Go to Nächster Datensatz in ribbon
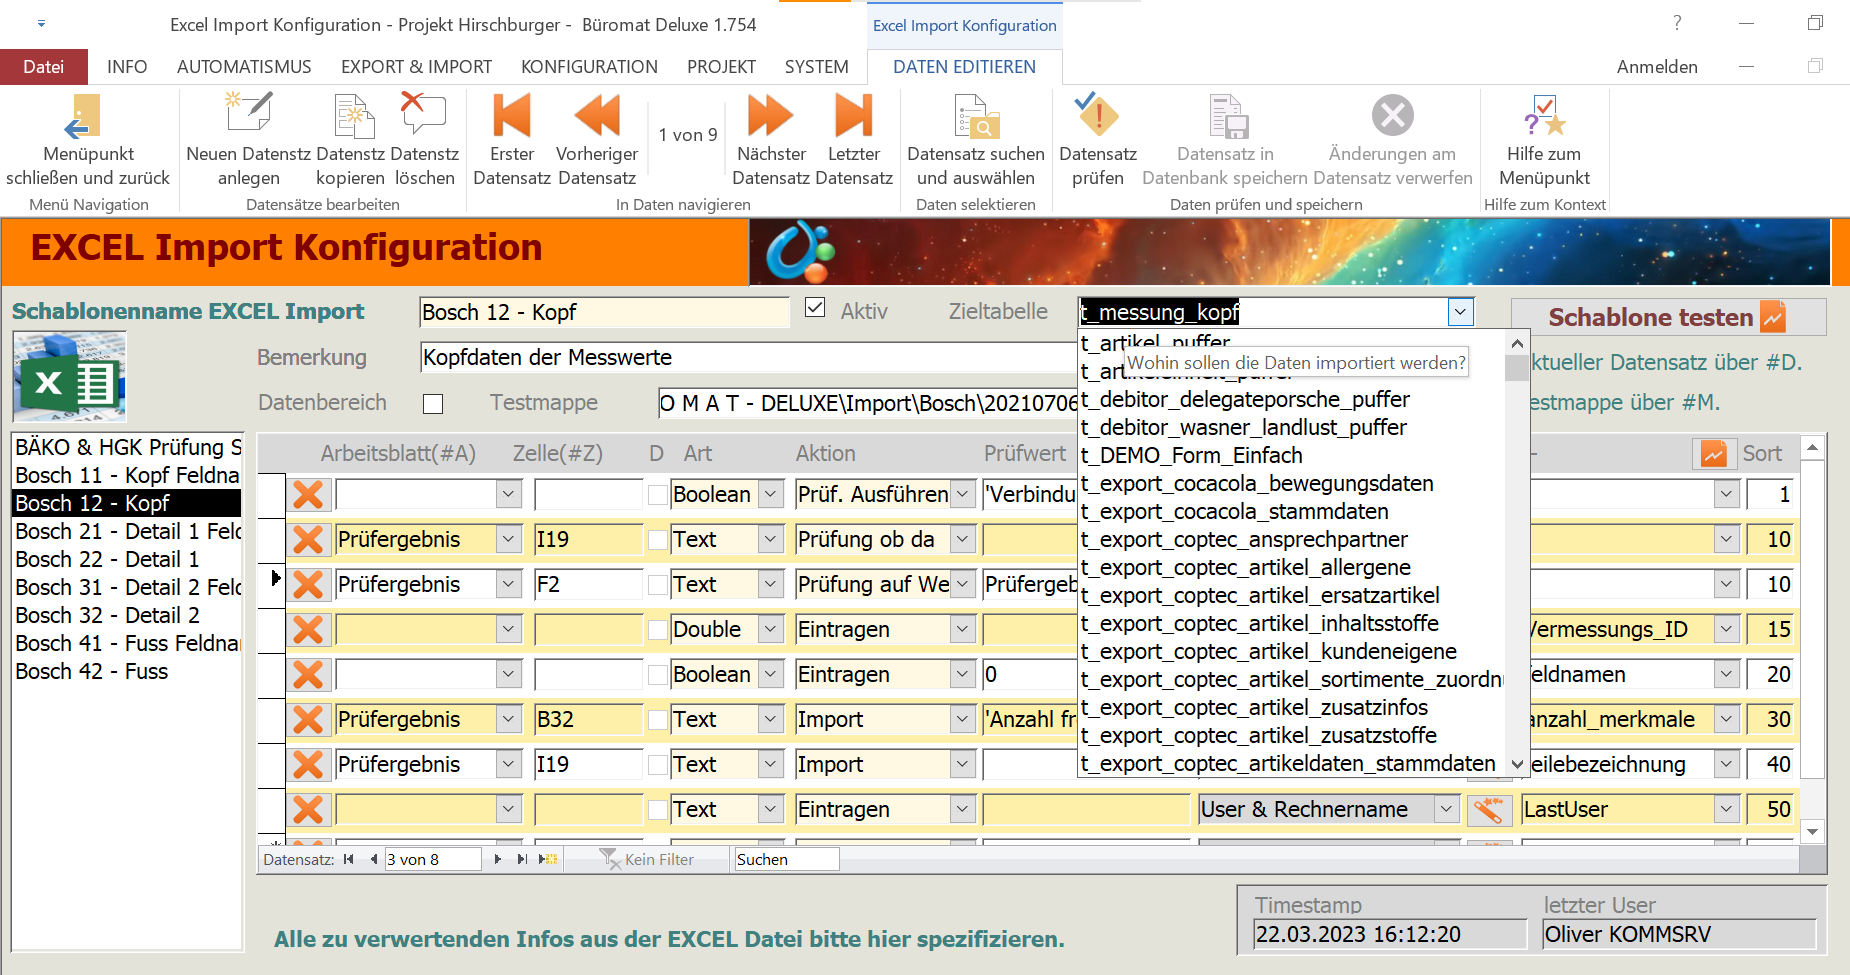Viewport: 1850px width, 975px height. pyautogui.click(x=770, y=117)
